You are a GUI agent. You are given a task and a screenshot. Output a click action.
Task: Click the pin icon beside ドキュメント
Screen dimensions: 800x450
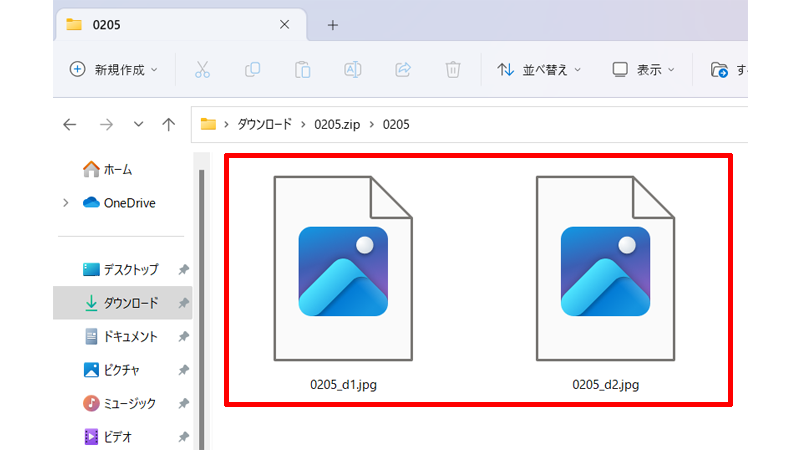tap(183, 337)
